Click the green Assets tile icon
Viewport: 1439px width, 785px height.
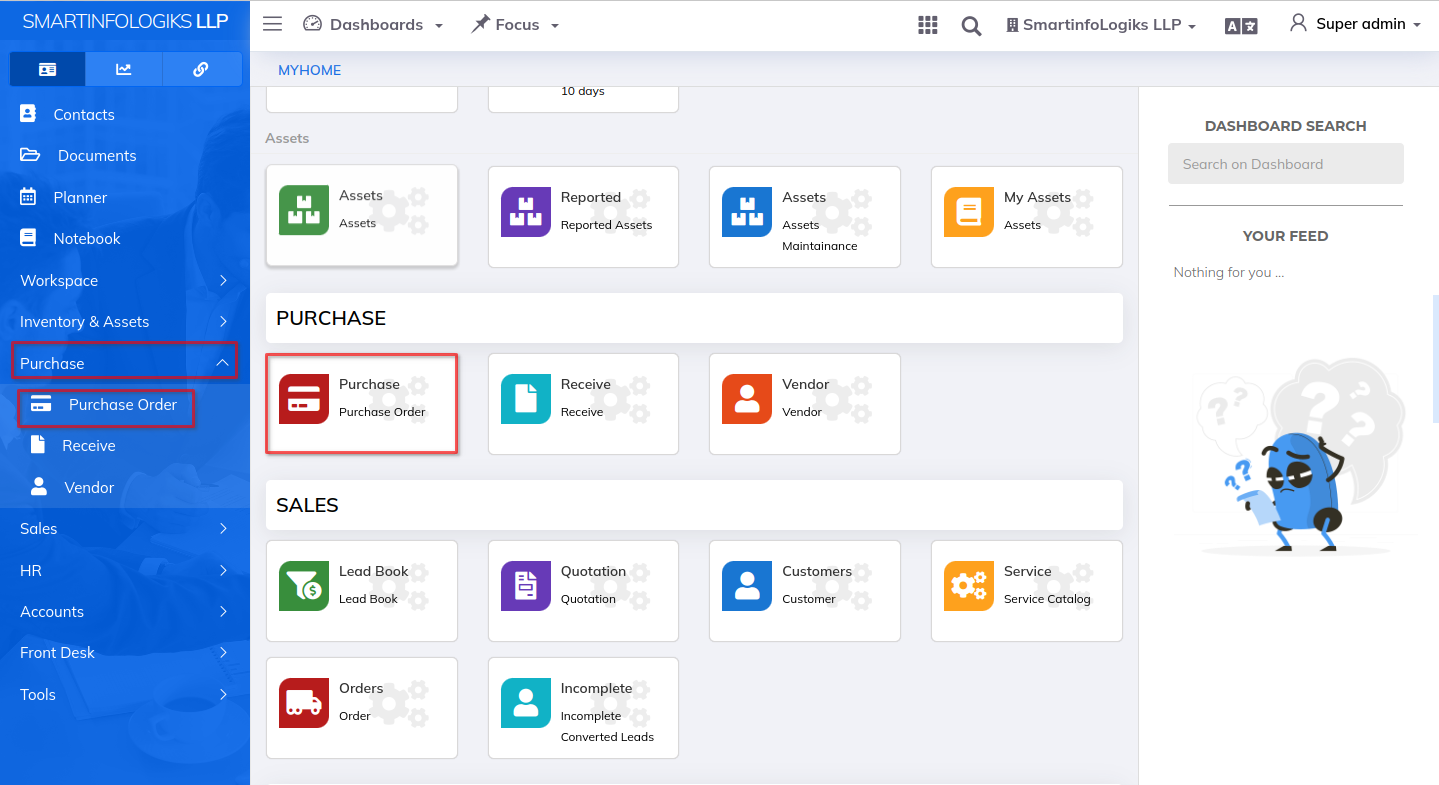[304, 210]
